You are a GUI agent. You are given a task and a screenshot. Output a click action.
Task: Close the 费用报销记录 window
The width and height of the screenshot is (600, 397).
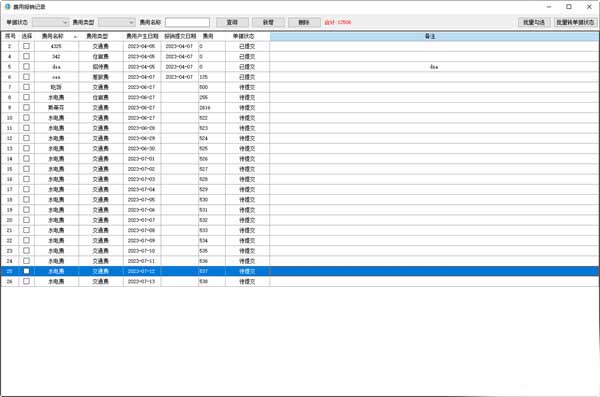589,7
